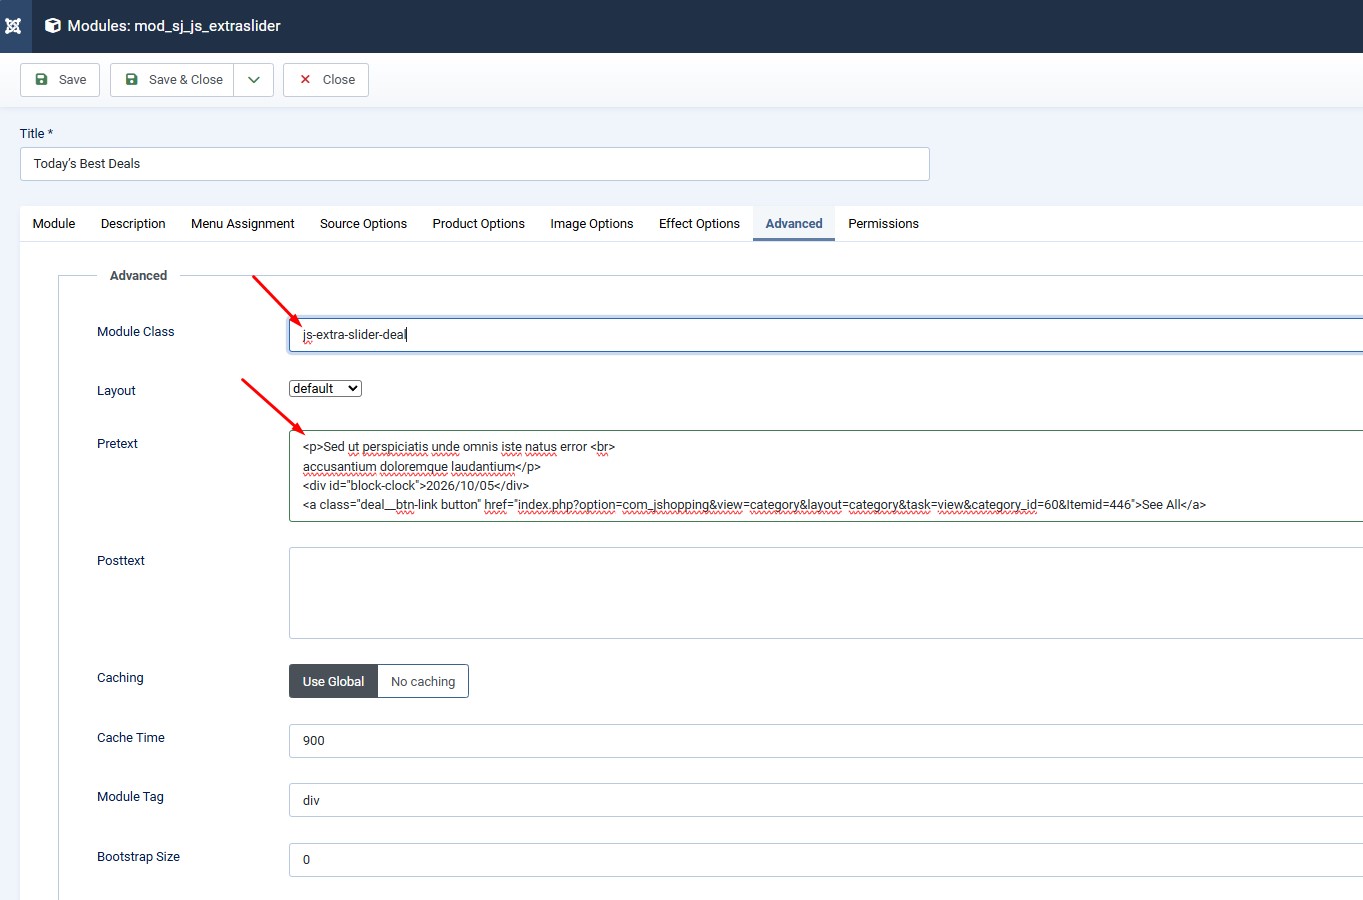The height and width of the screenshot is (900, 1363).
Task: Expand the Save & Close dropdown arrow
Action: click(254, 80)
